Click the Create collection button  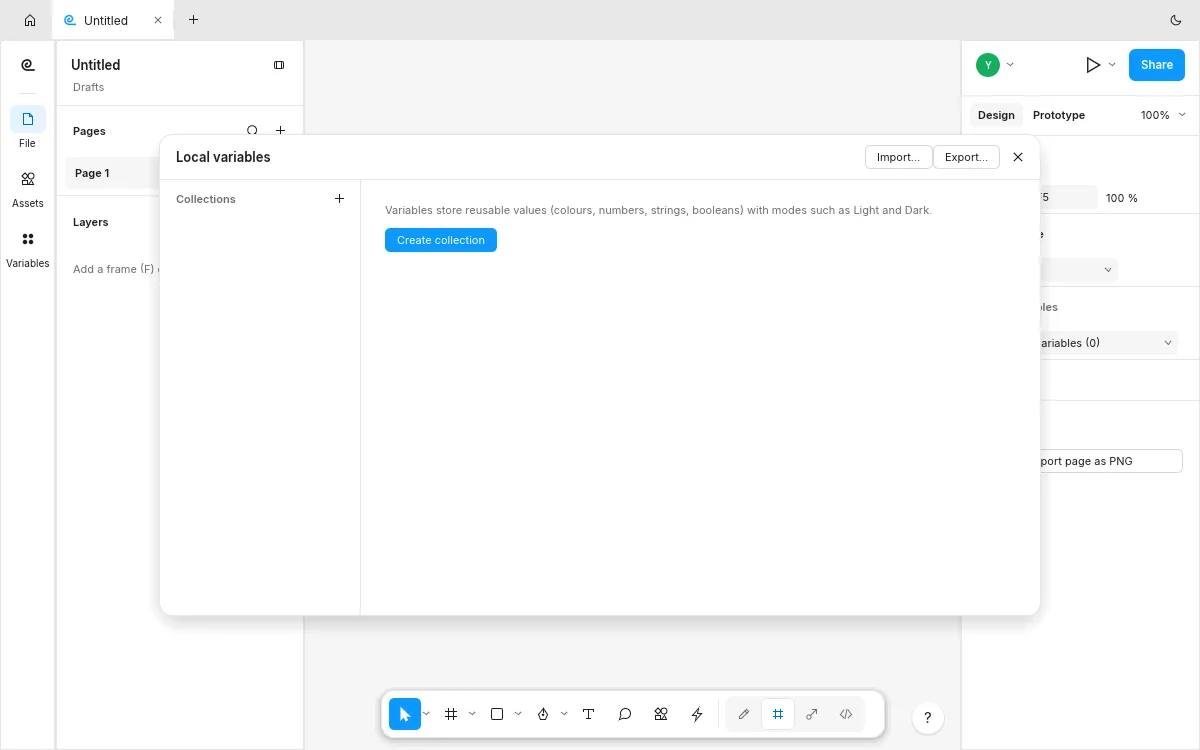point(441,240)
